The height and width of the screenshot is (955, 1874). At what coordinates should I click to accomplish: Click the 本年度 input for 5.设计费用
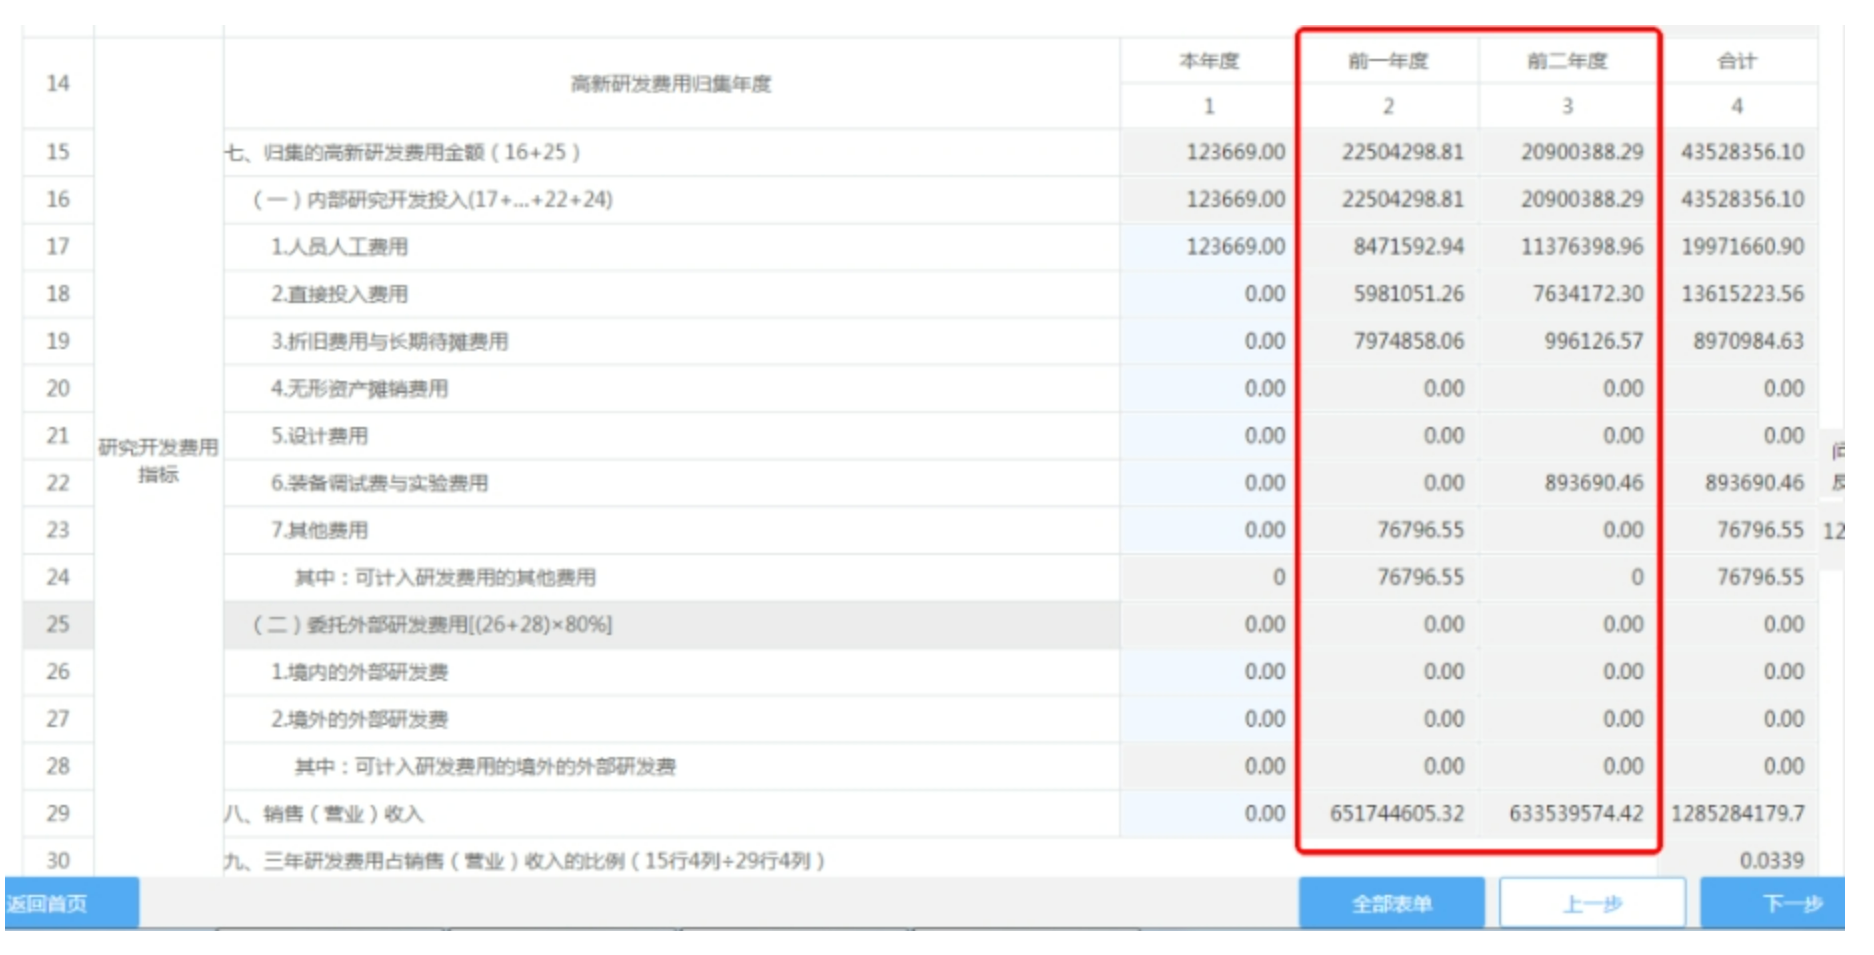click(x=1209, y=436)
